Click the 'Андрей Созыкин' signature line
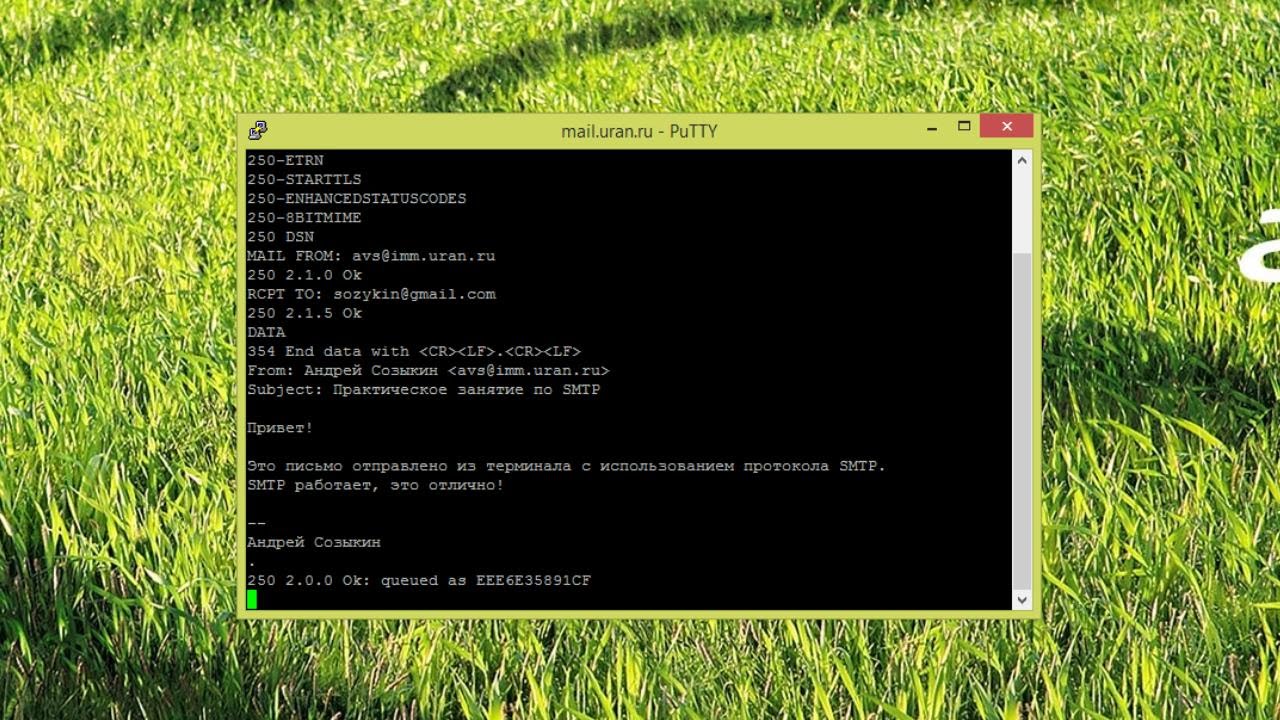This screenshot has width=1280, height=720. point(314,542)
